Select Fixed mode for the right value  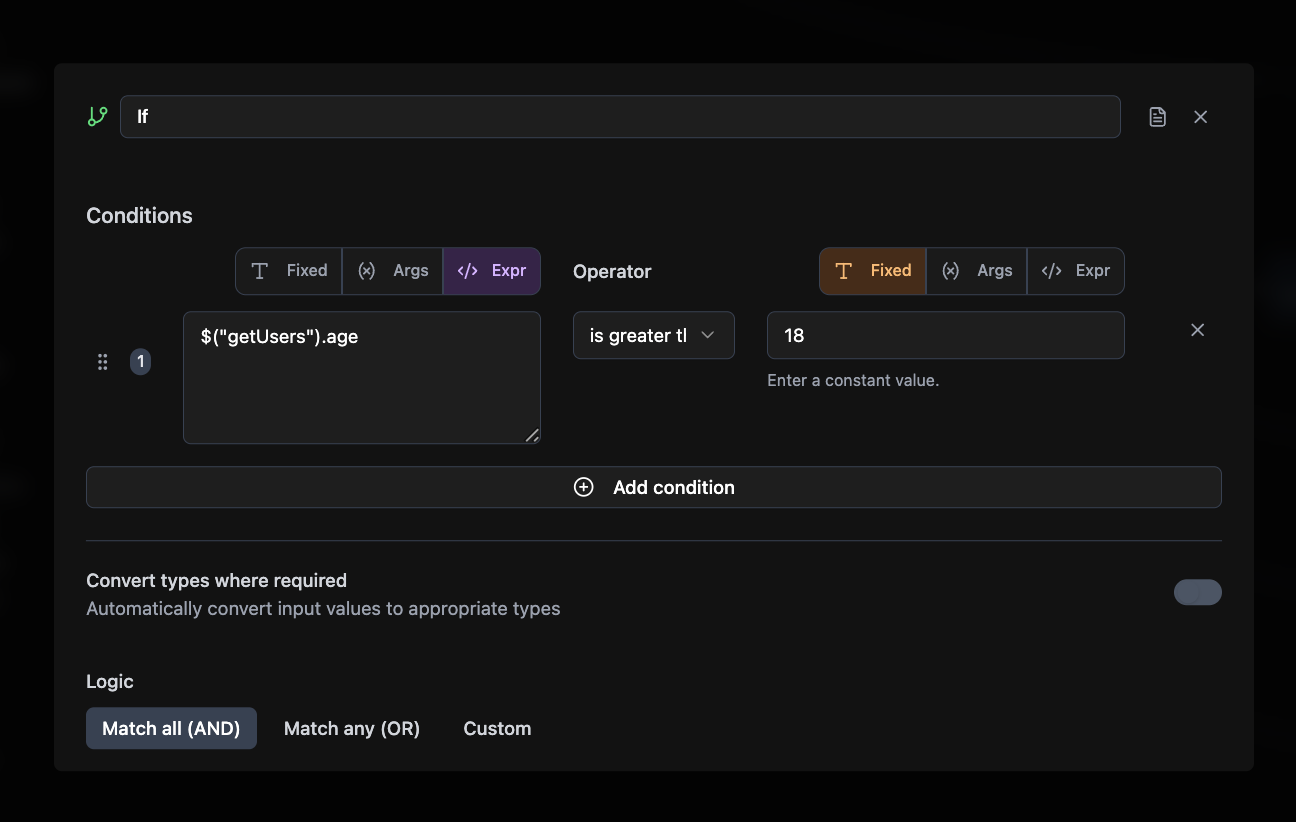tap(873, 271)
